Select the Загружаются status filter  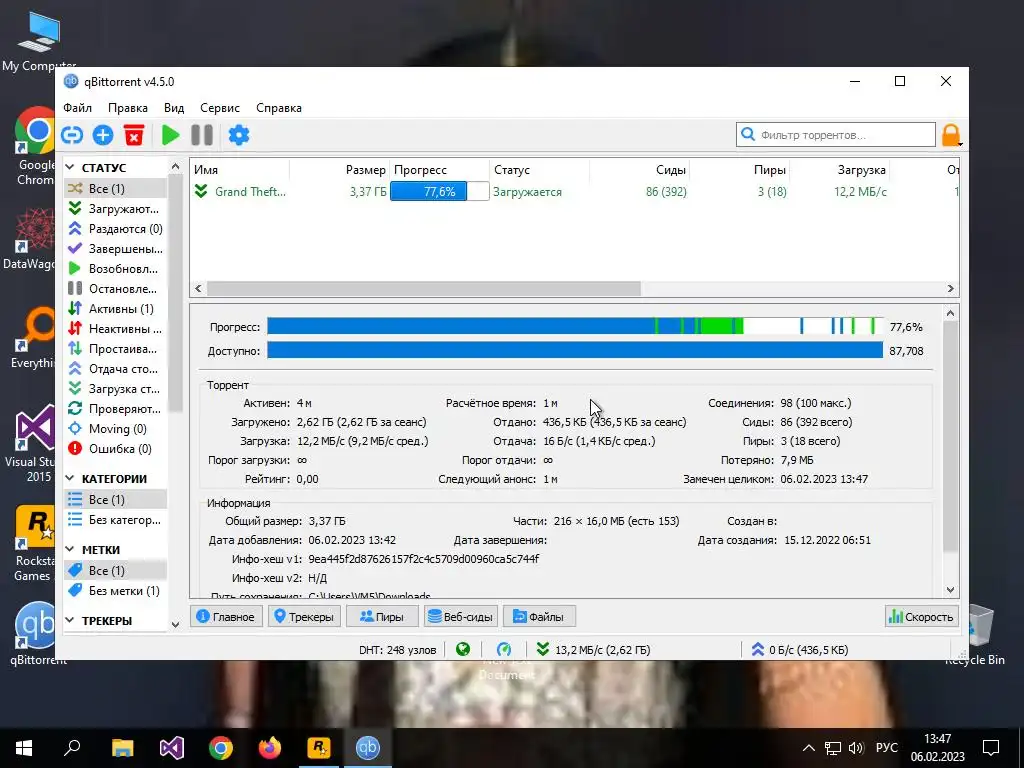click(116, 208)
